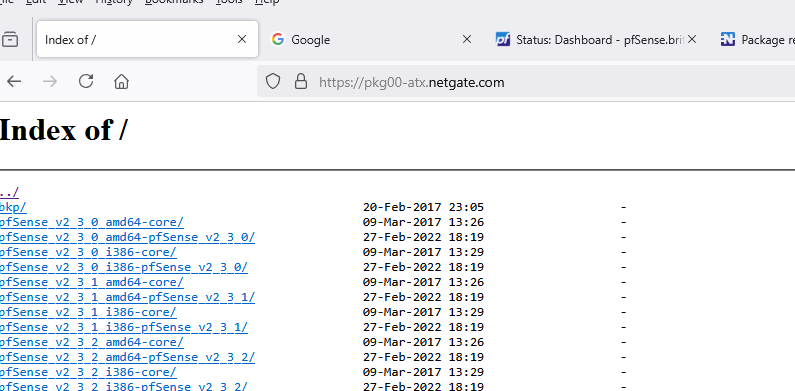Click date 09-Mar-2017 13:26 of v2_3_1_amd64-core
795x391 pixels.
click(423, 282)
